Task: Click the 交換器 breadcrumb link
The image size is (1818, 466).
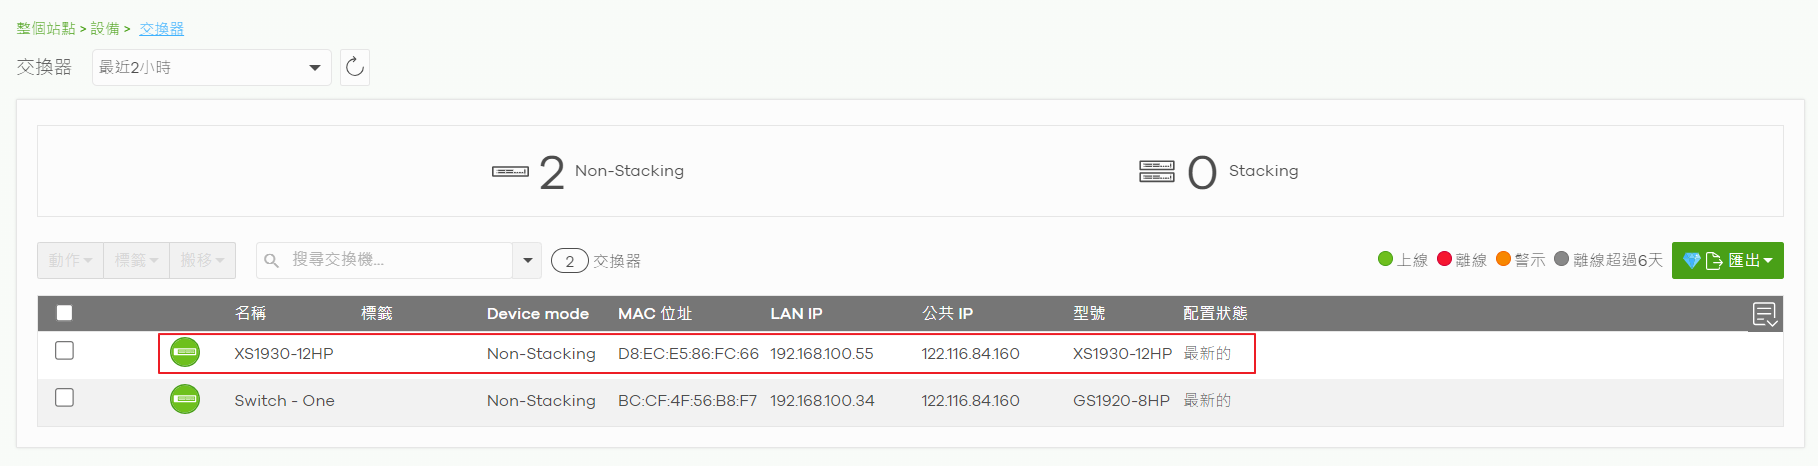Action: click(162, 29)
